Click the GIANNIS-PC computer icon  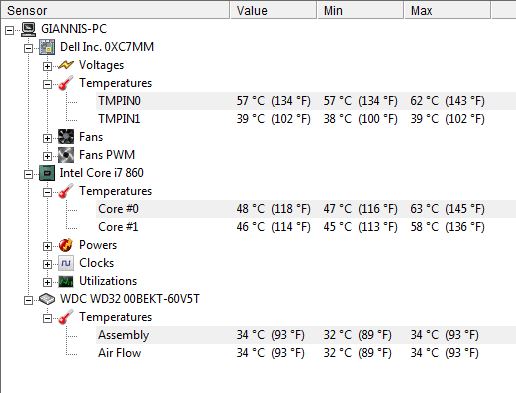(28, 29)
